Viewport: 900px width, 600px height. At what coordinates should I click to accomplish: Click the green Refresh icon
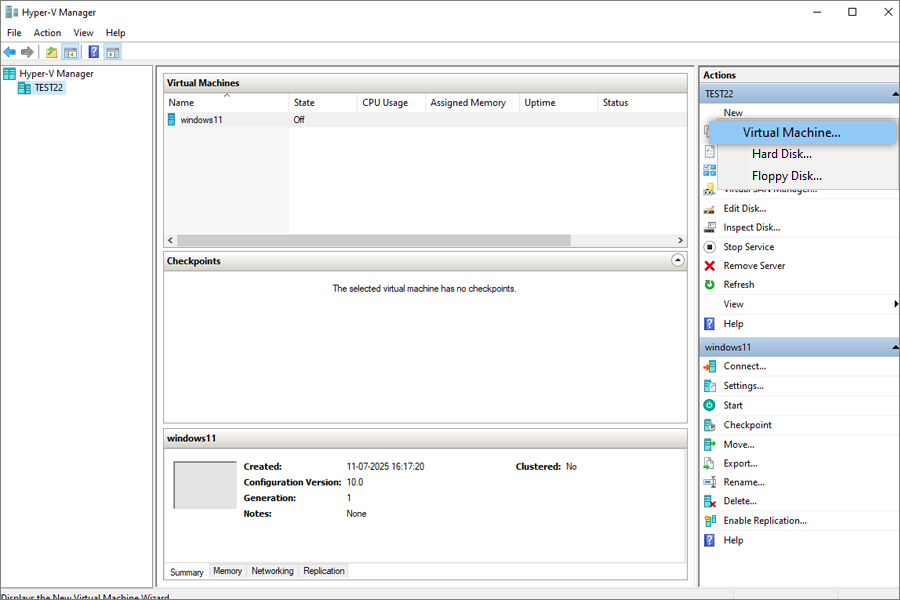click(x=710, y=285)
